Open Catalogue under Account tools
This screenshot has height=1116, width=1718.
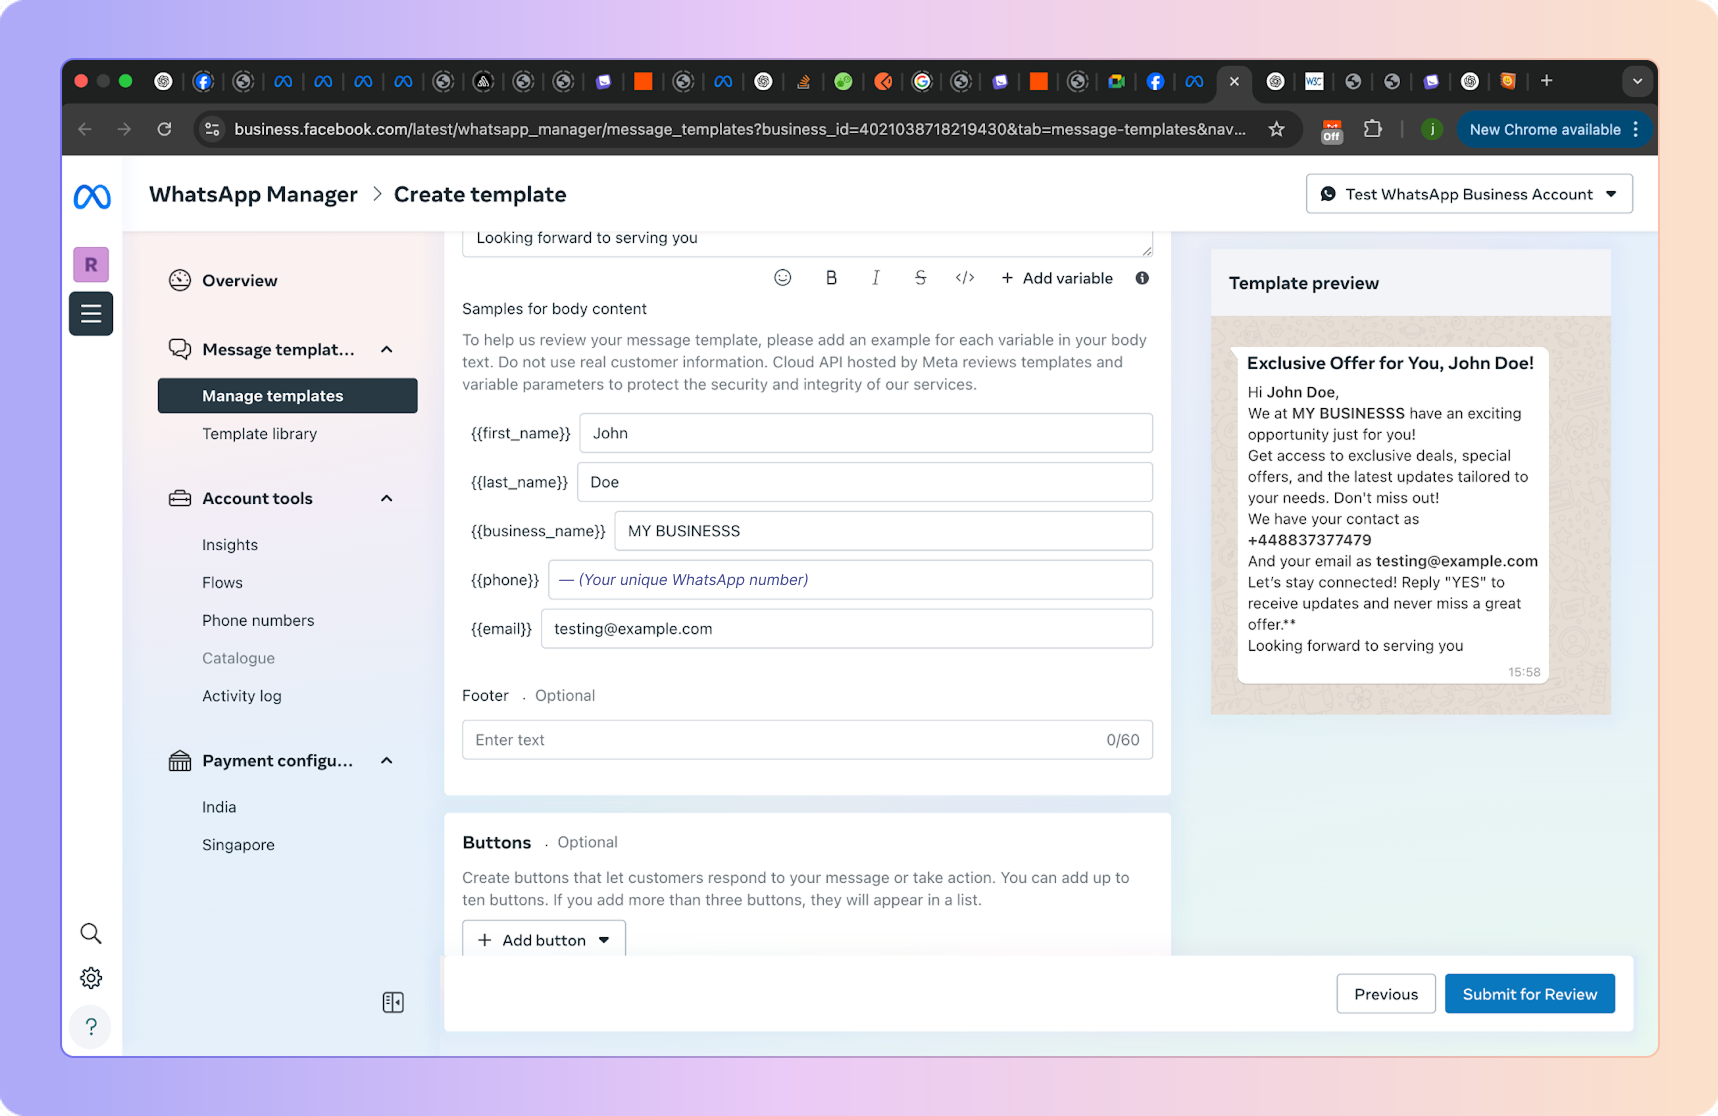(238, 659)
